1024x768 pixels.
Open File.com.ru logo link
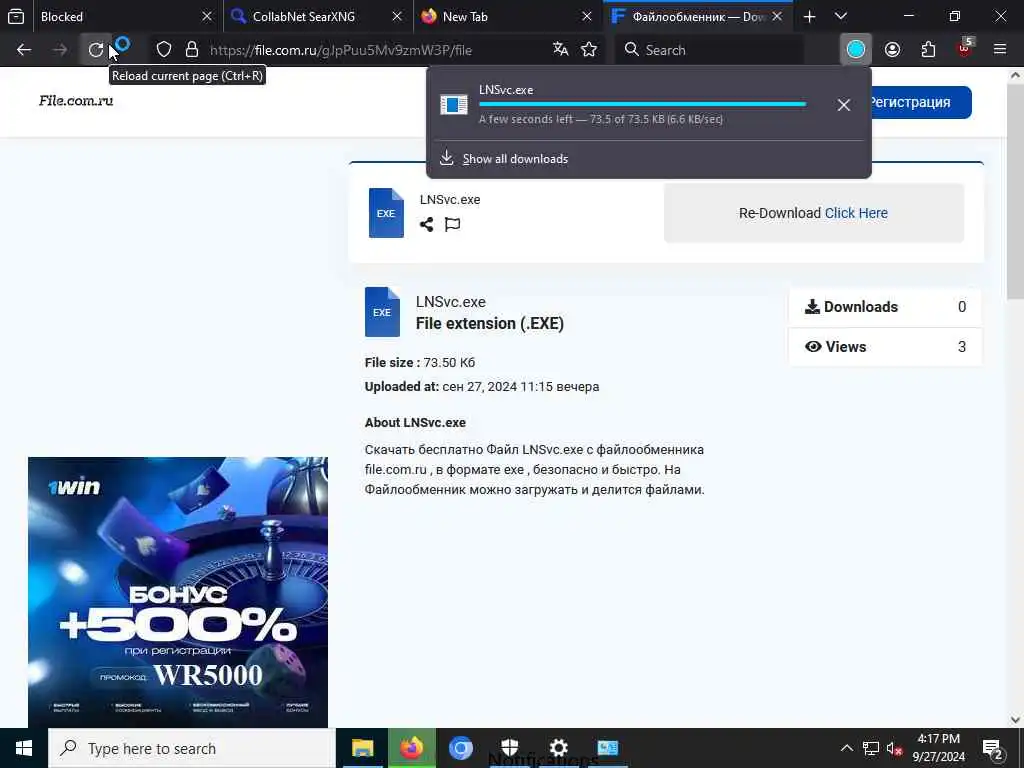point(76,101)
